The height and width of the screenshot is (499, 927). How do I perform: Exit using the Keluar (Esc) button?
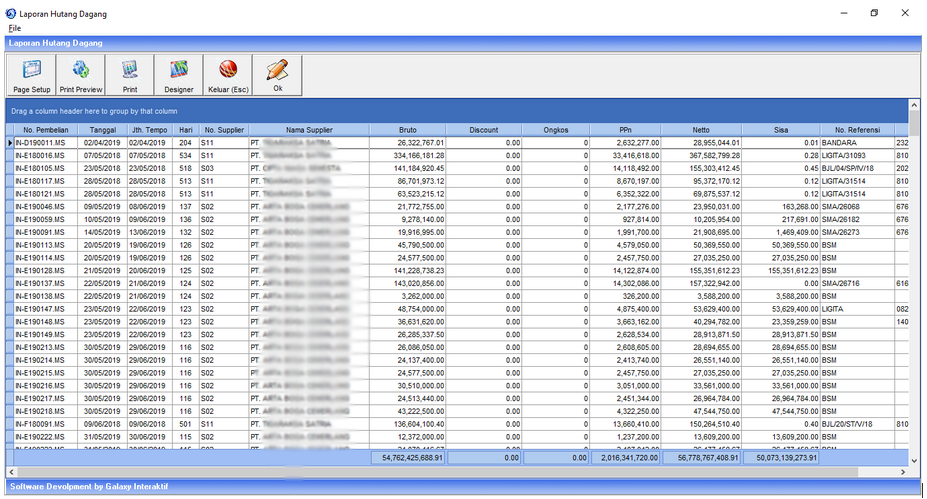coord(228,76)
